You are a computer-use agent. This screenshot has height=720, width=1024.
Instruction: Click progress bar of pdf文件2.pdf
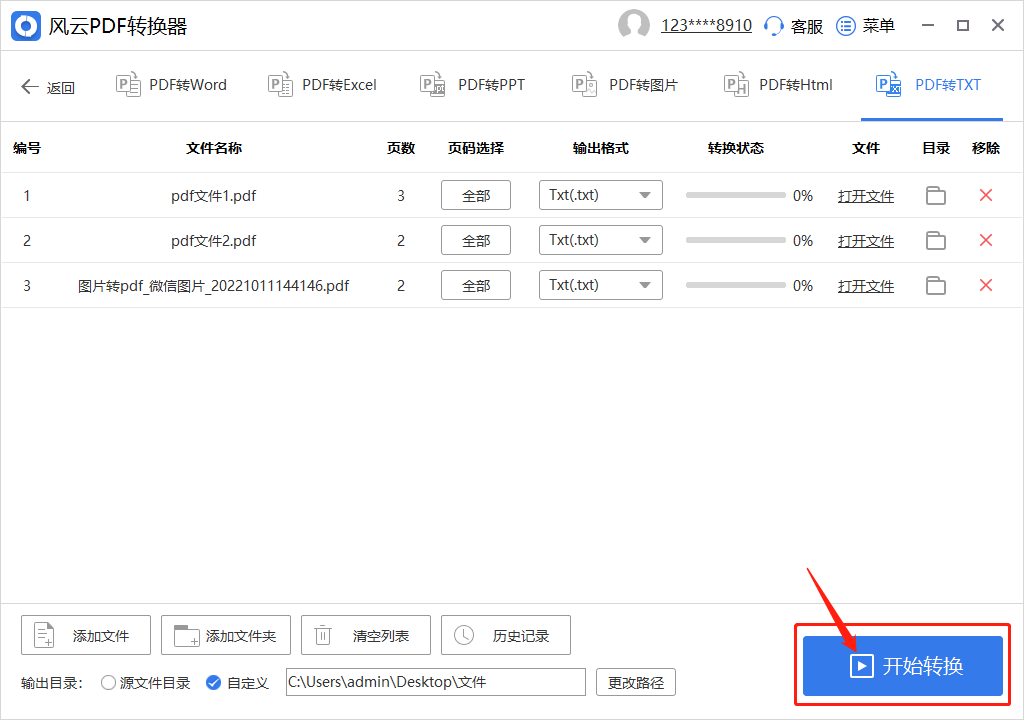[735, 240]
